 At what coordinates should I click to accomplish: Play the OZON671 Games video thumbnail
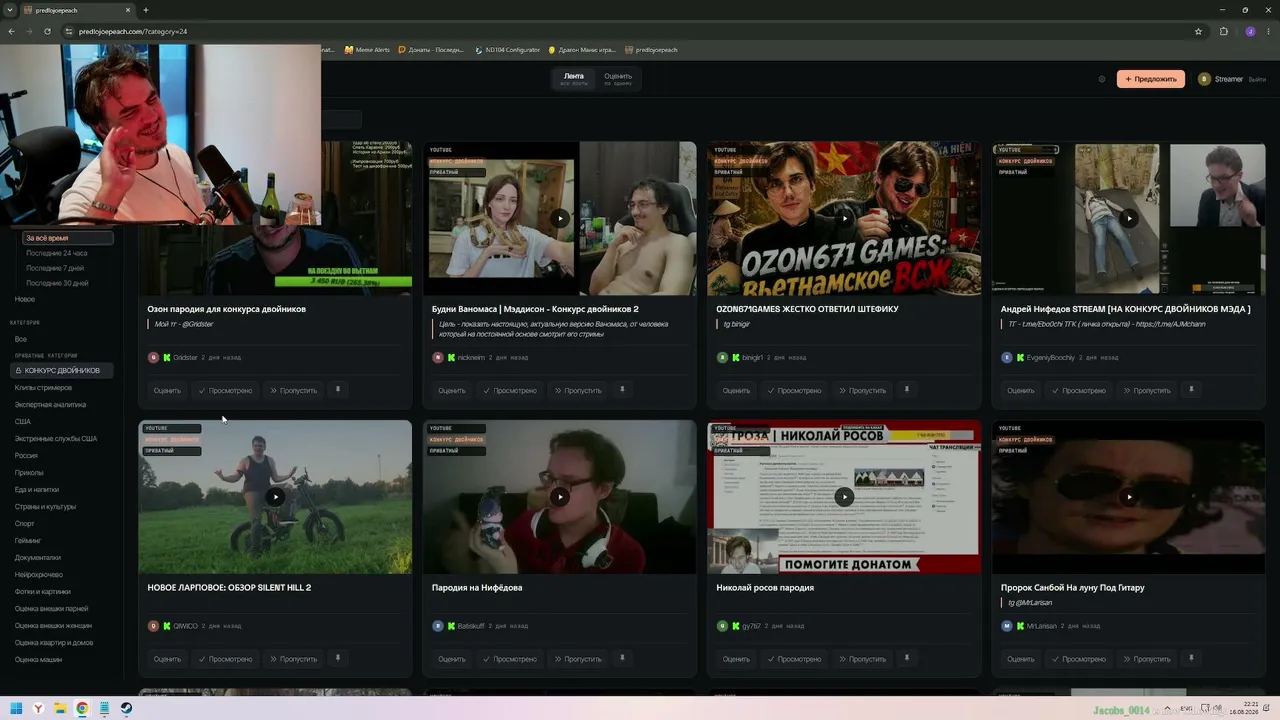(844, 218)
